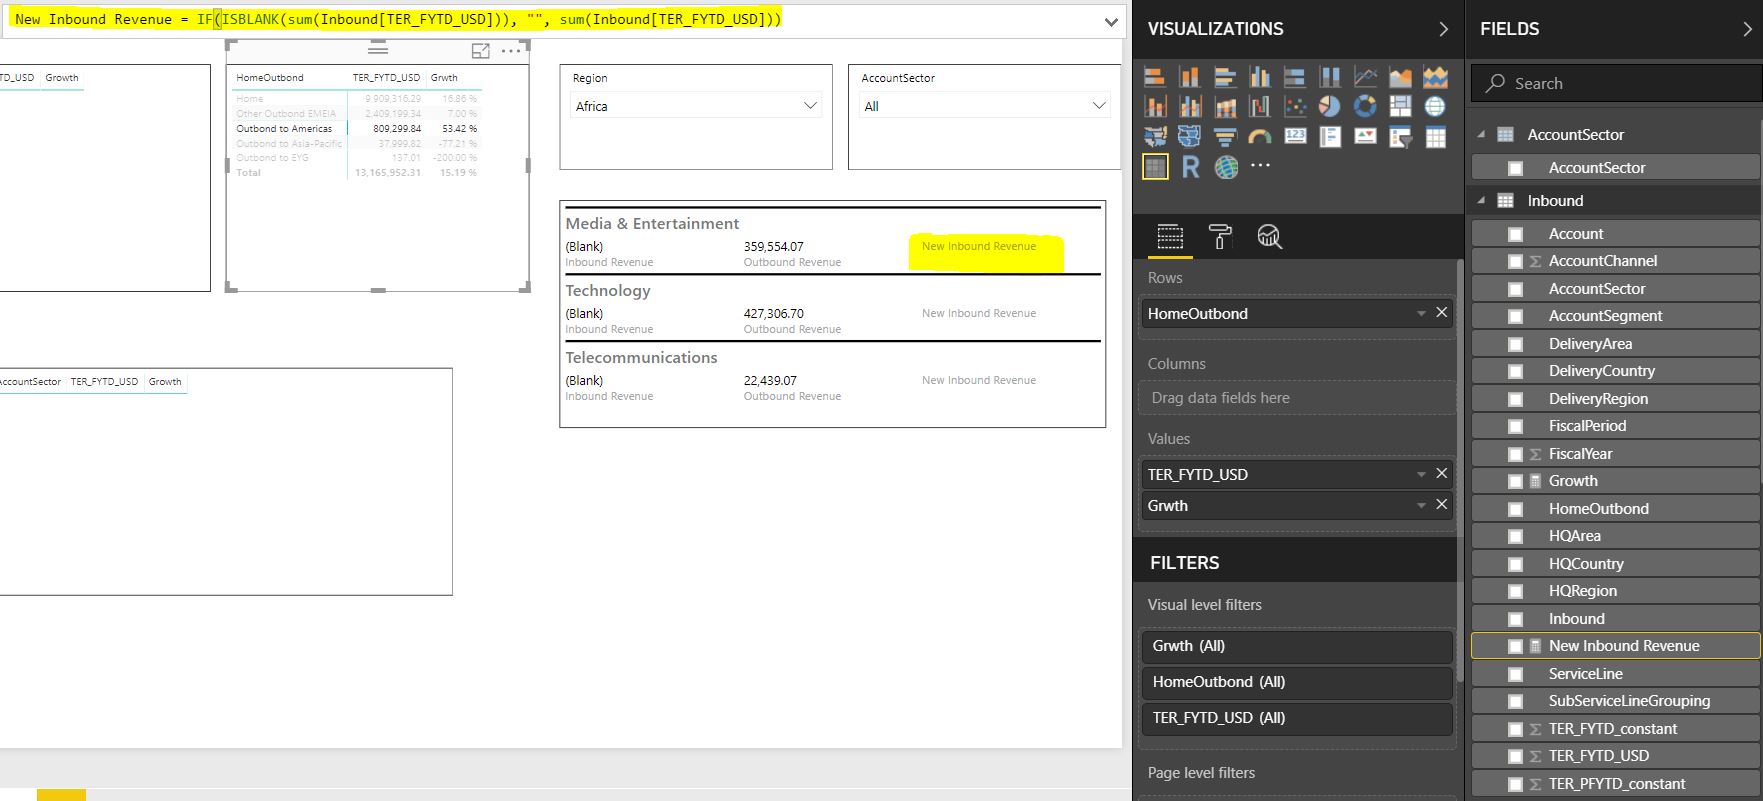This screenshot has width=1763, height=801.
Task: Check the DeliveryCountry field checkbox
Action: tap(1515, 371)
